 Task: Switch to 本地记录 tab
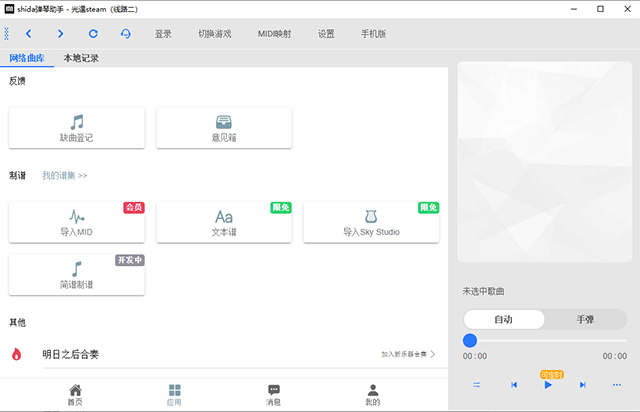point(81,58)
